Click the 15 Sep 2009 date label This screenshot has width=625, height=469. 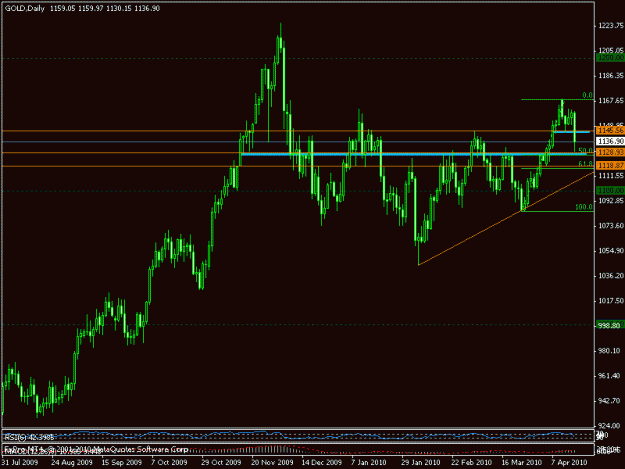click(122, 462)
